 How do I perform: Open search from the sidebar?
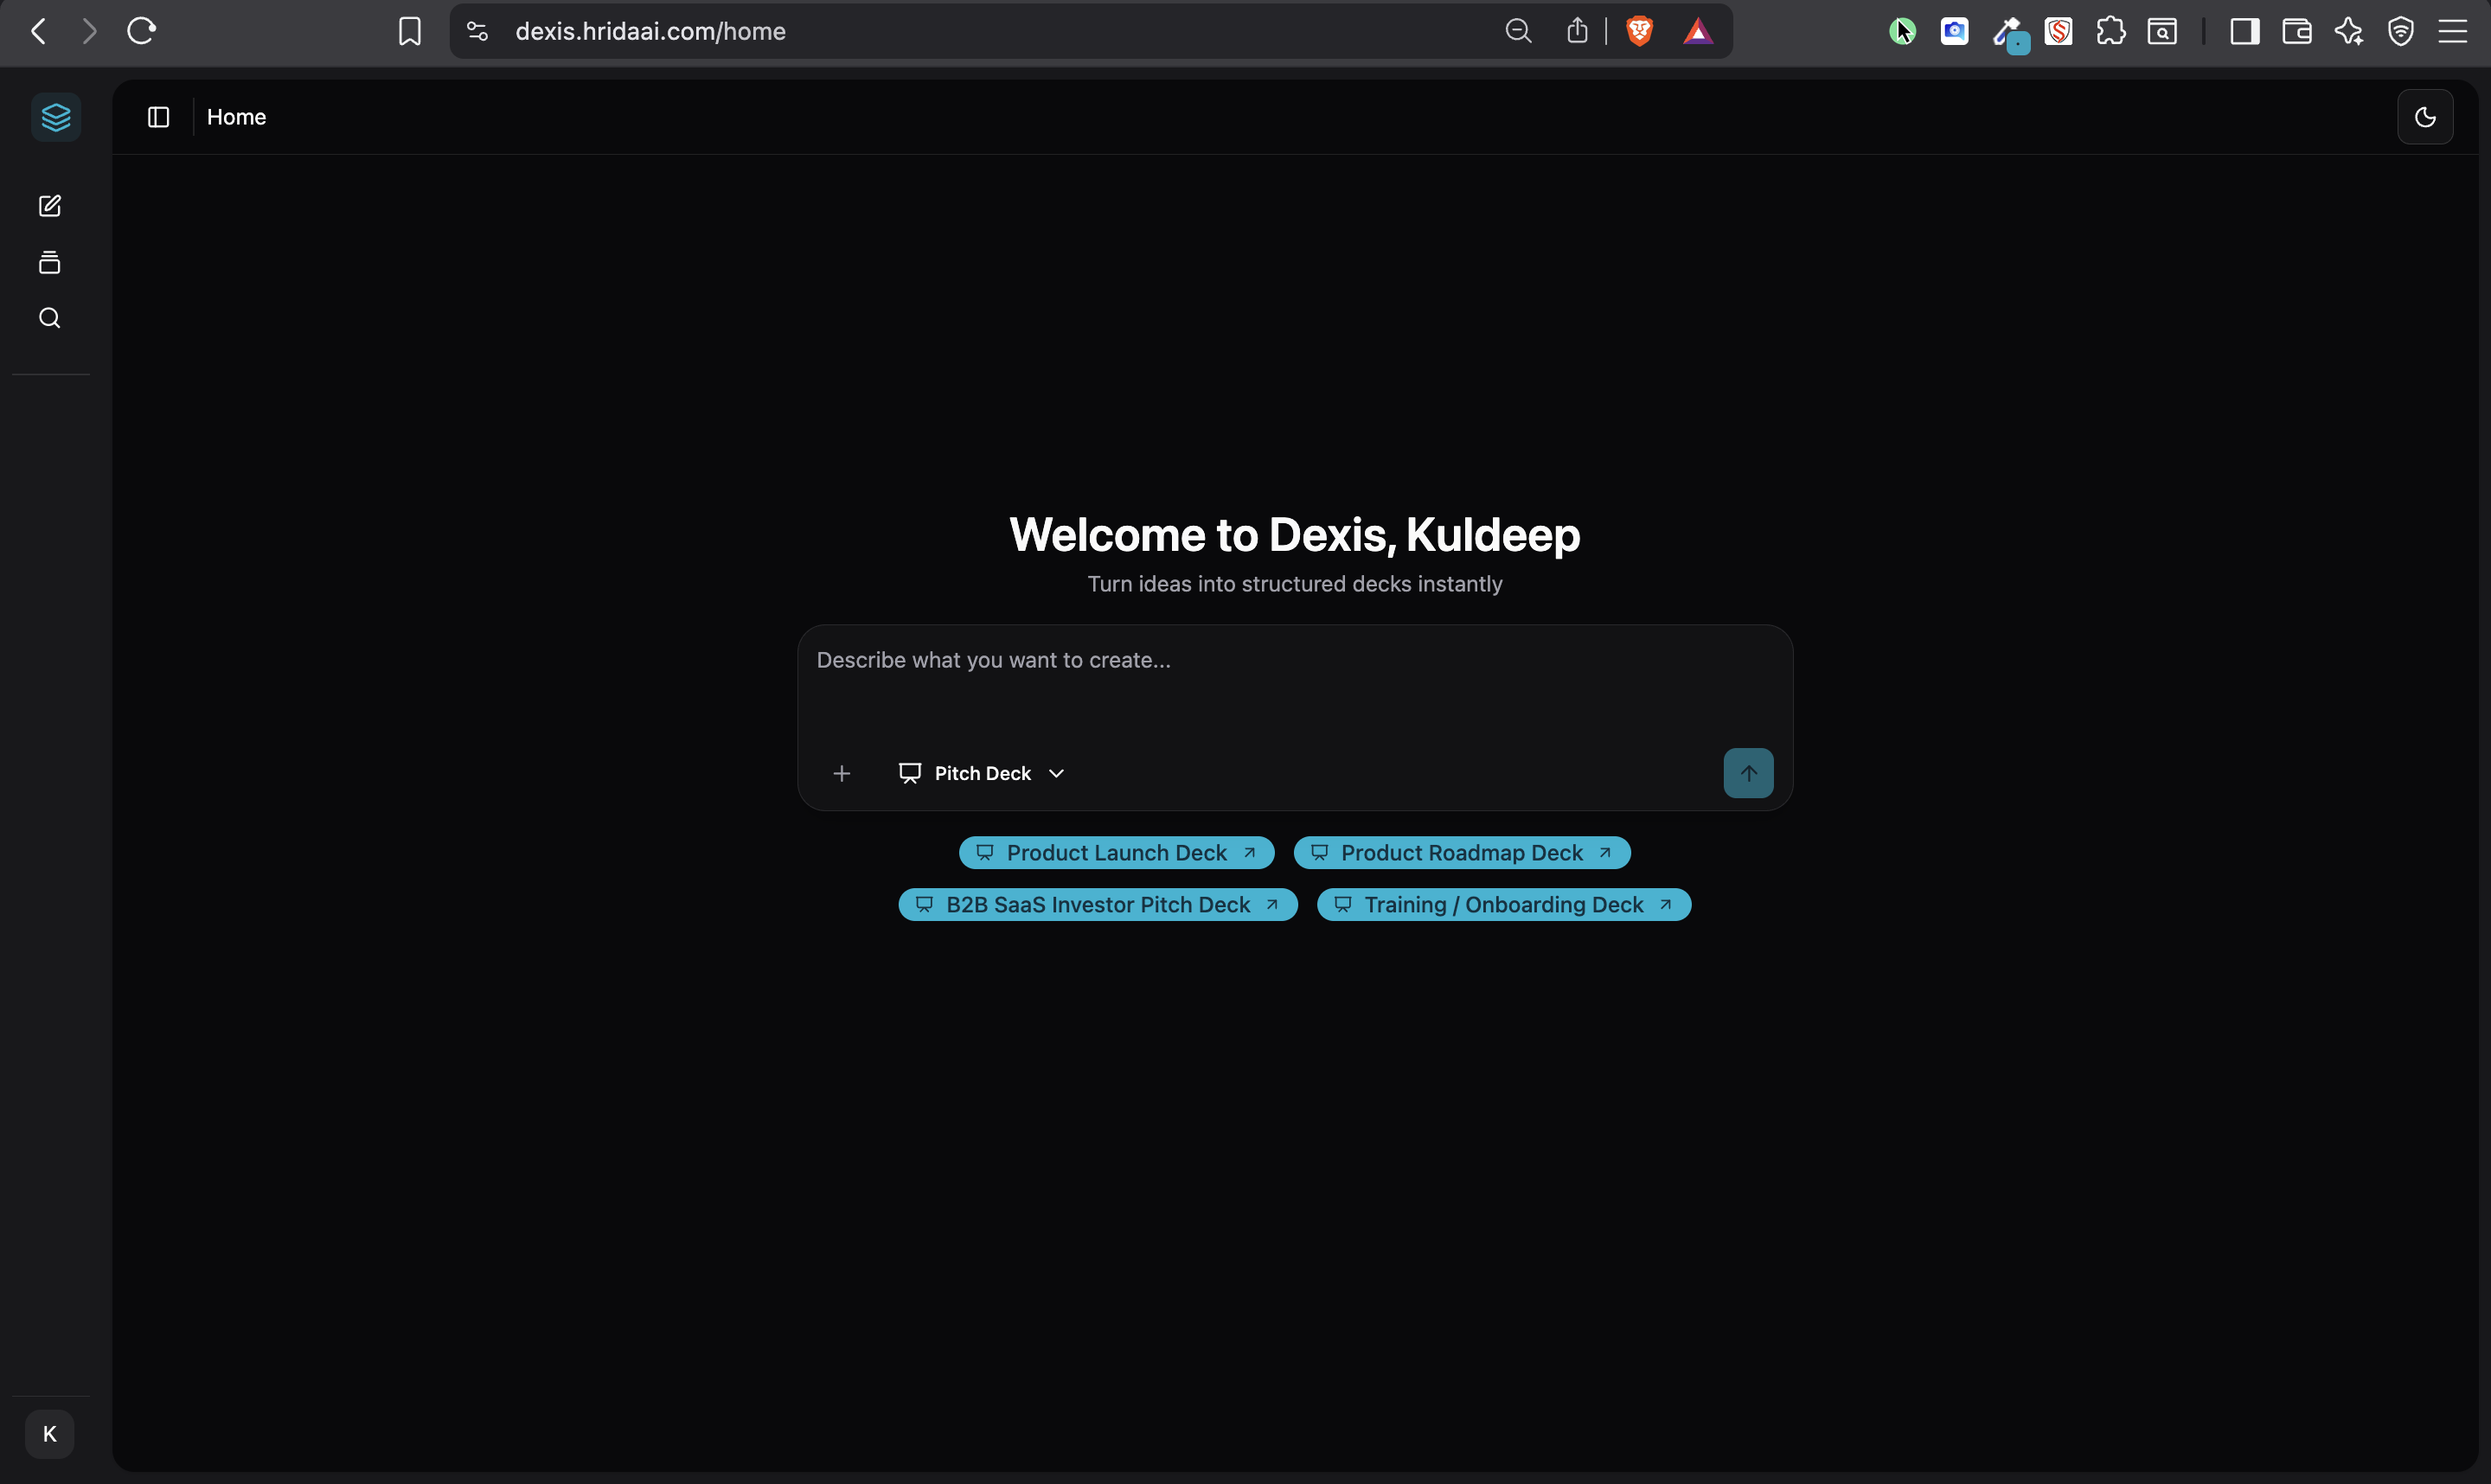click(x=49, y=317)
